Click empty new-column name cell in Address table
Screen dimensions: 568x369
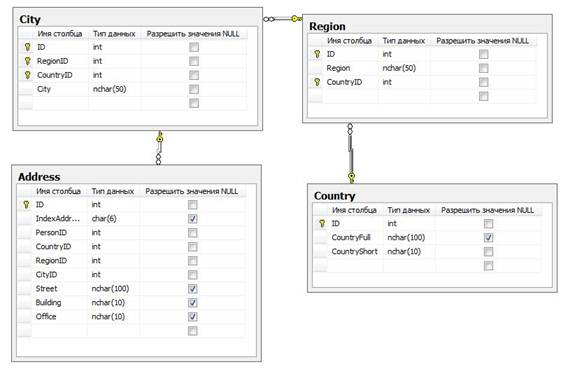click(x=59, y=331)
